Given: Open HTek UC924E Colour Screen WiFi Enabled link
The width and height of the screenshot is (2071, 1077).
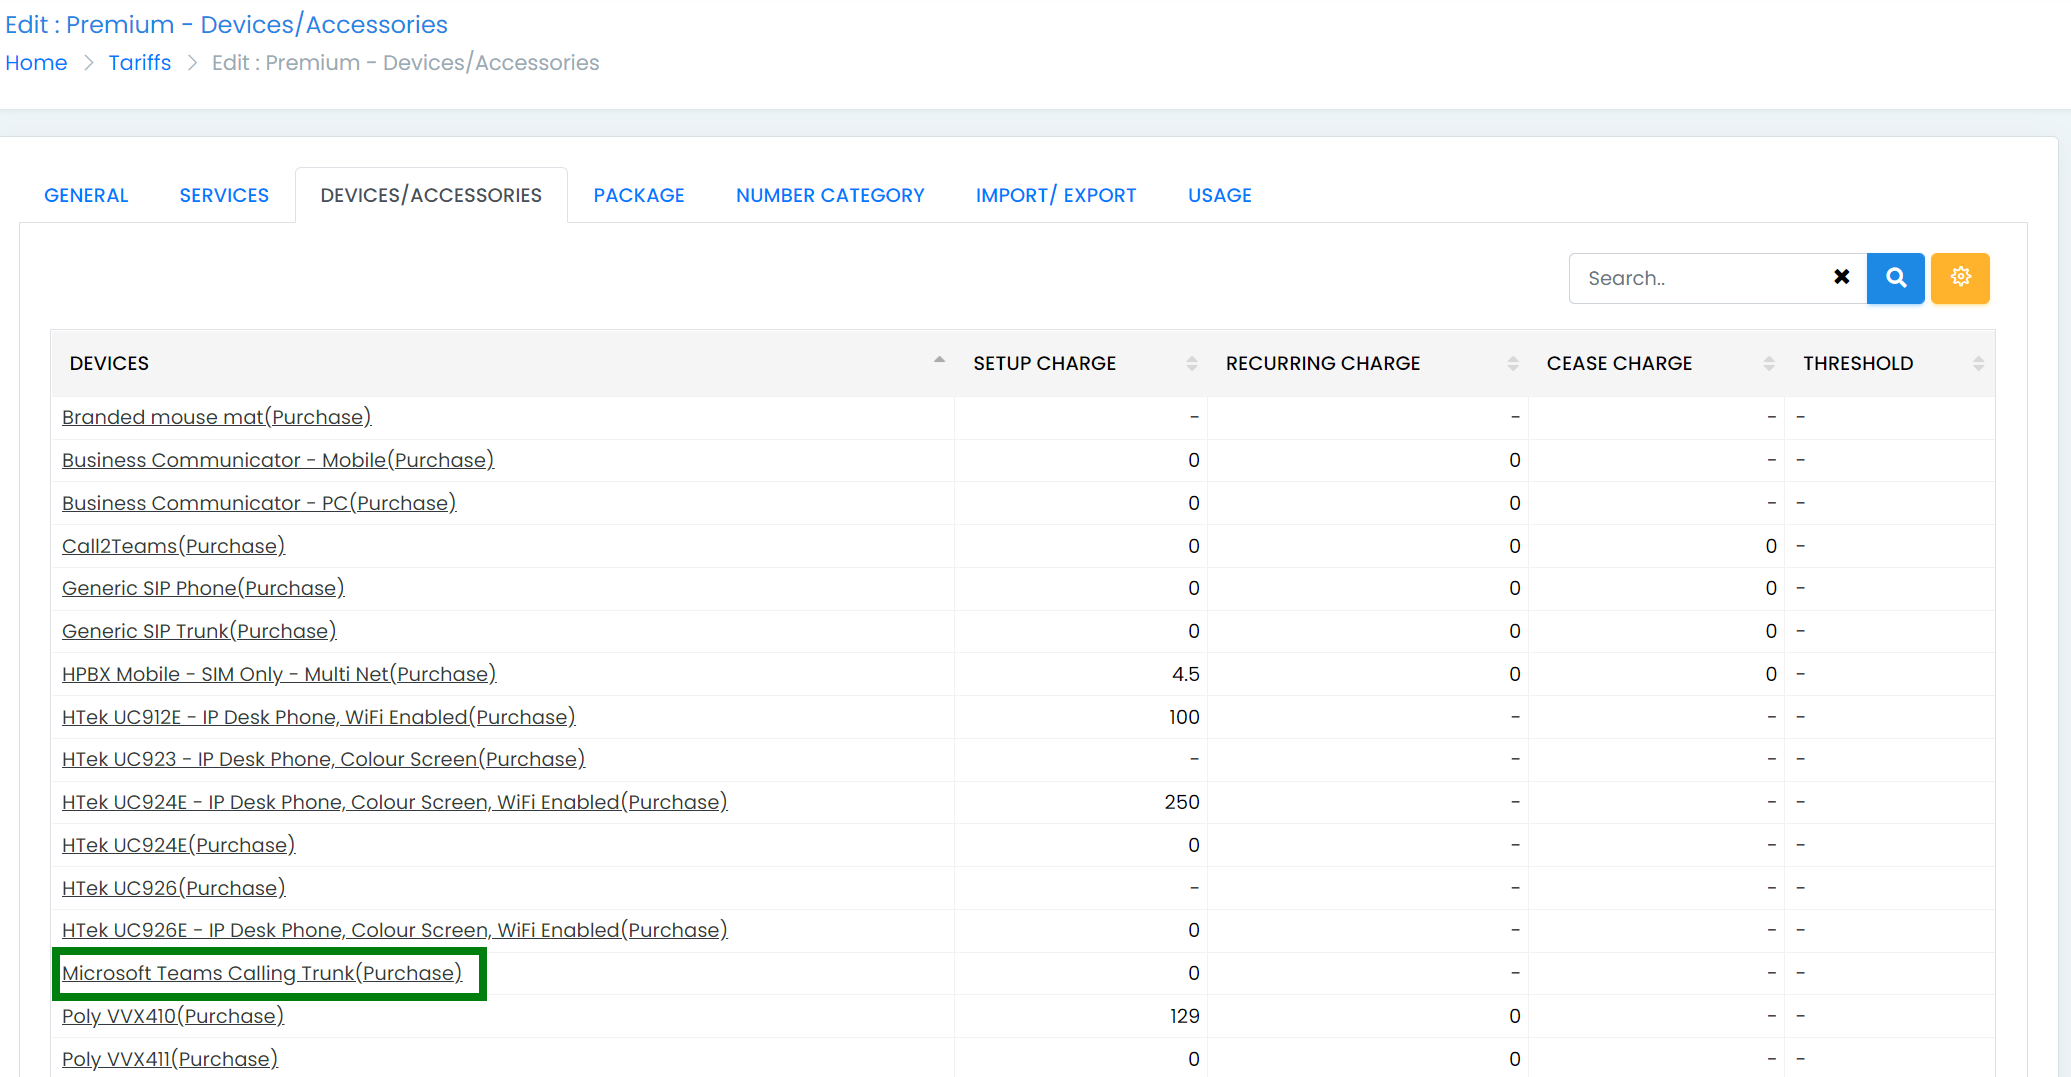Looking at the screenshot, I should coord(395,802).
